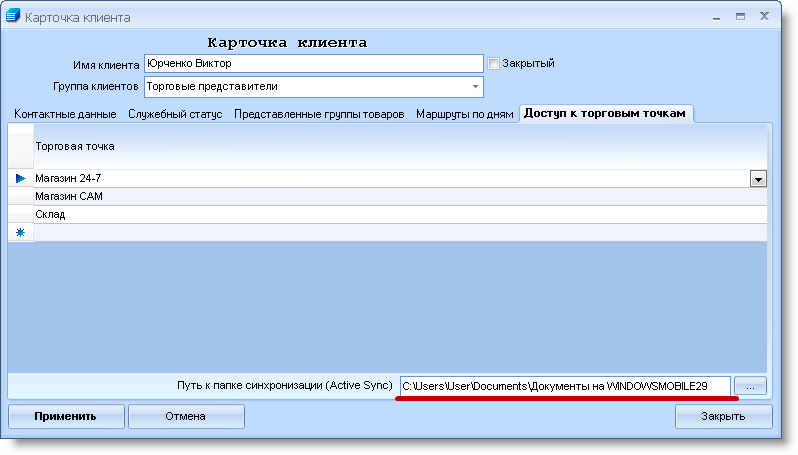
Task: Click the Отмена button
Action: point(186,416)
